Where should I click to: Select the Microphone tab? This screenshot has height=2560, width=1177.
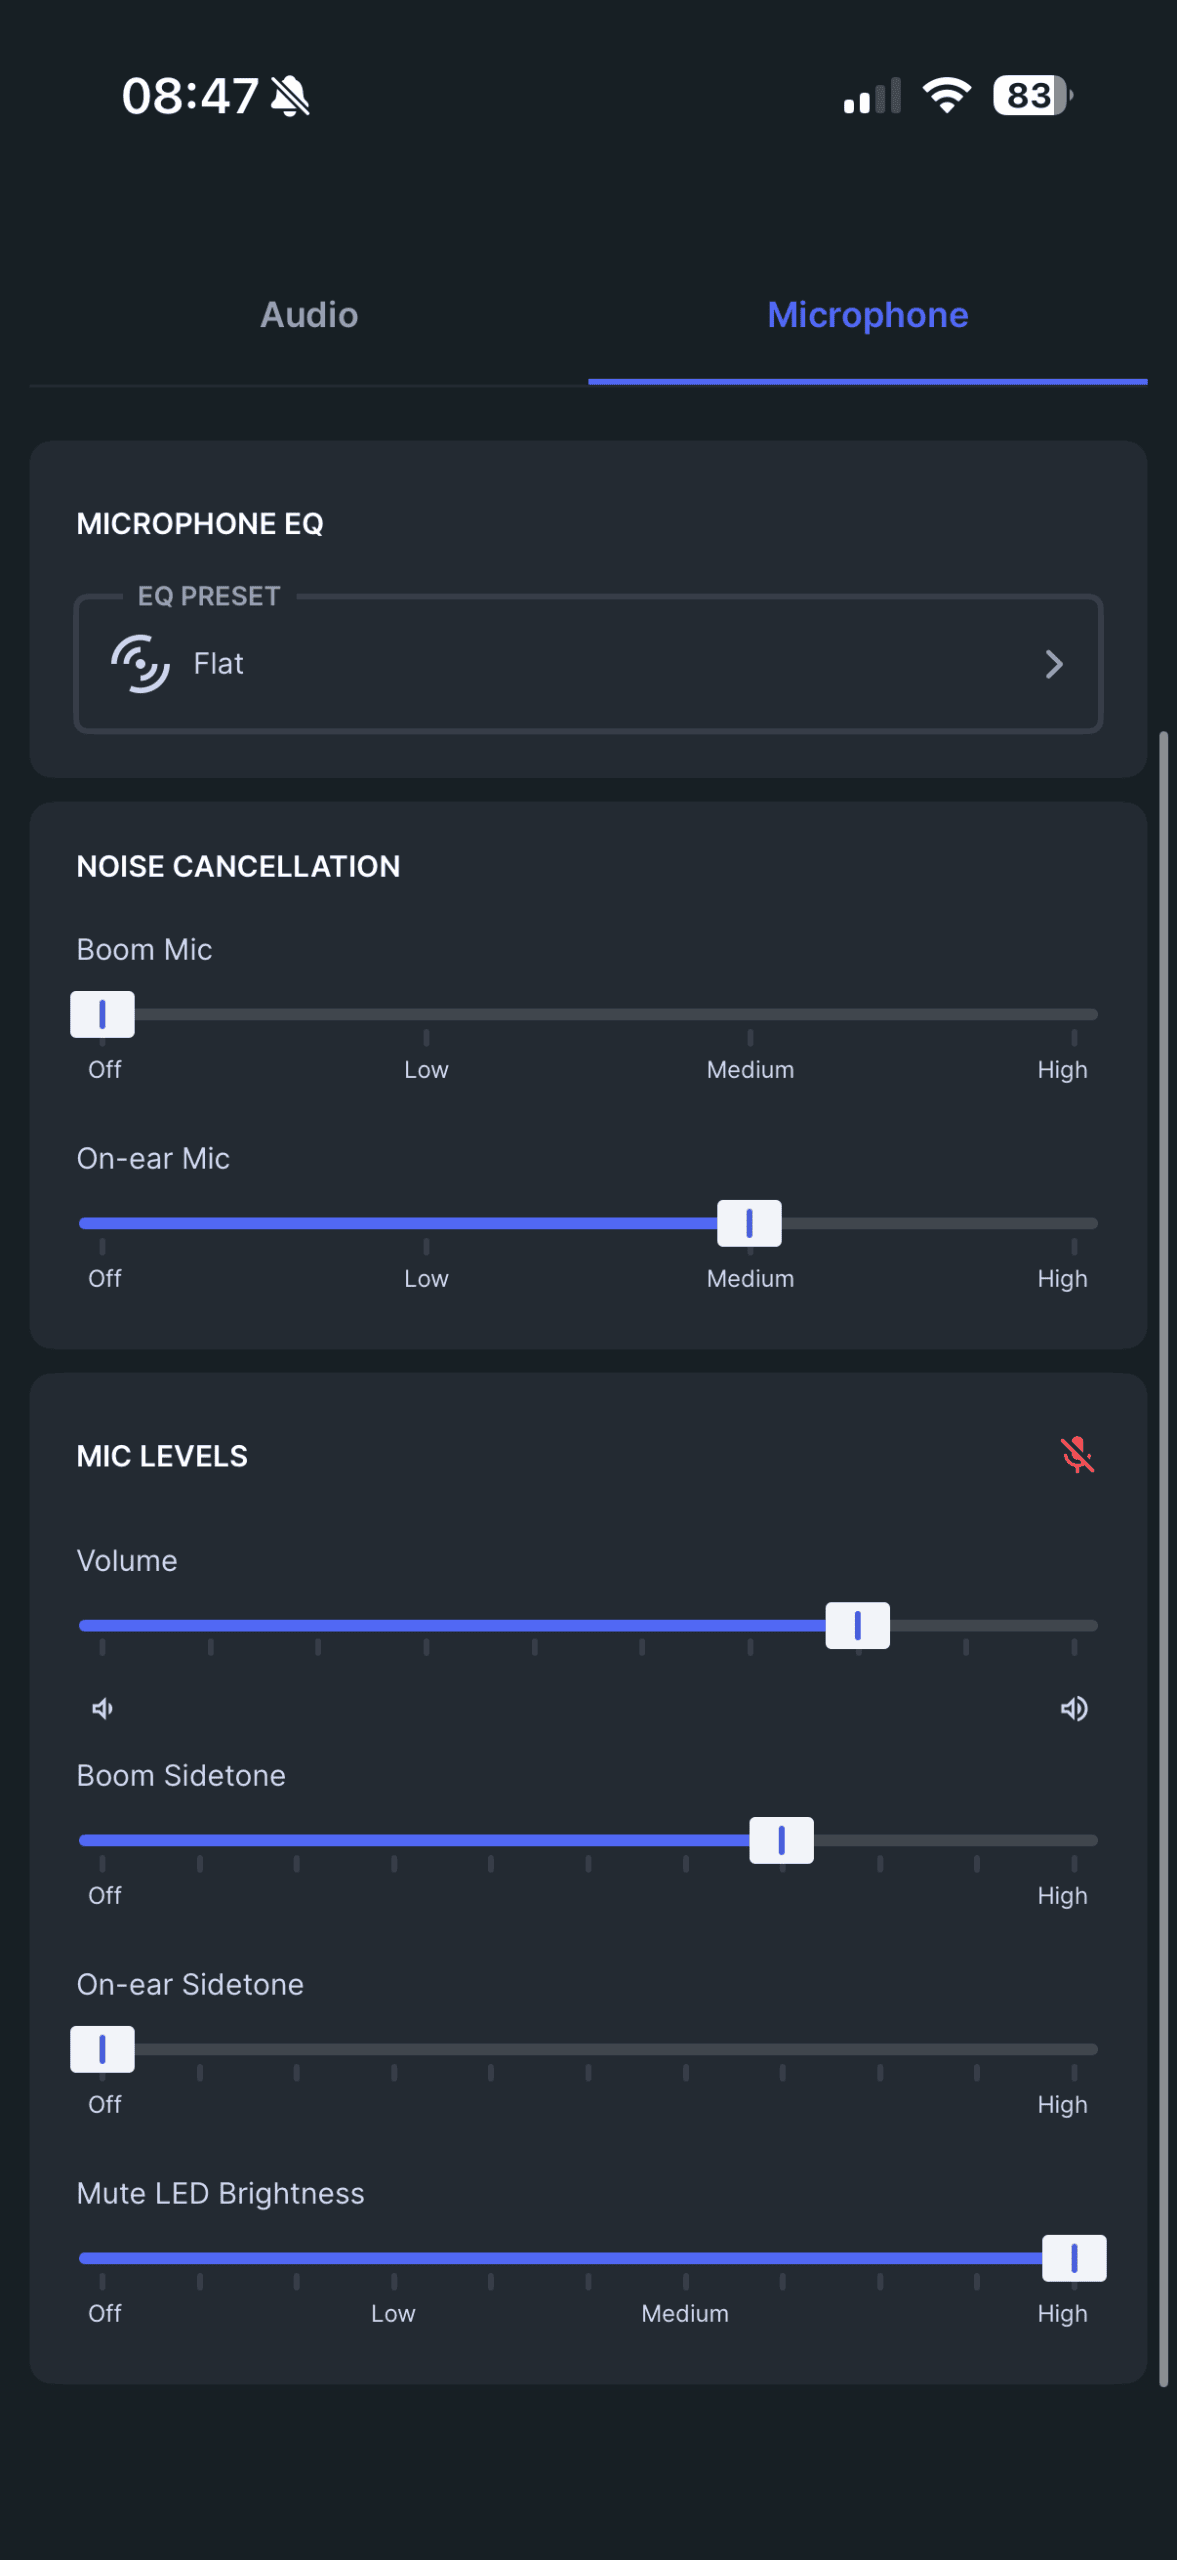click(867, 315)
